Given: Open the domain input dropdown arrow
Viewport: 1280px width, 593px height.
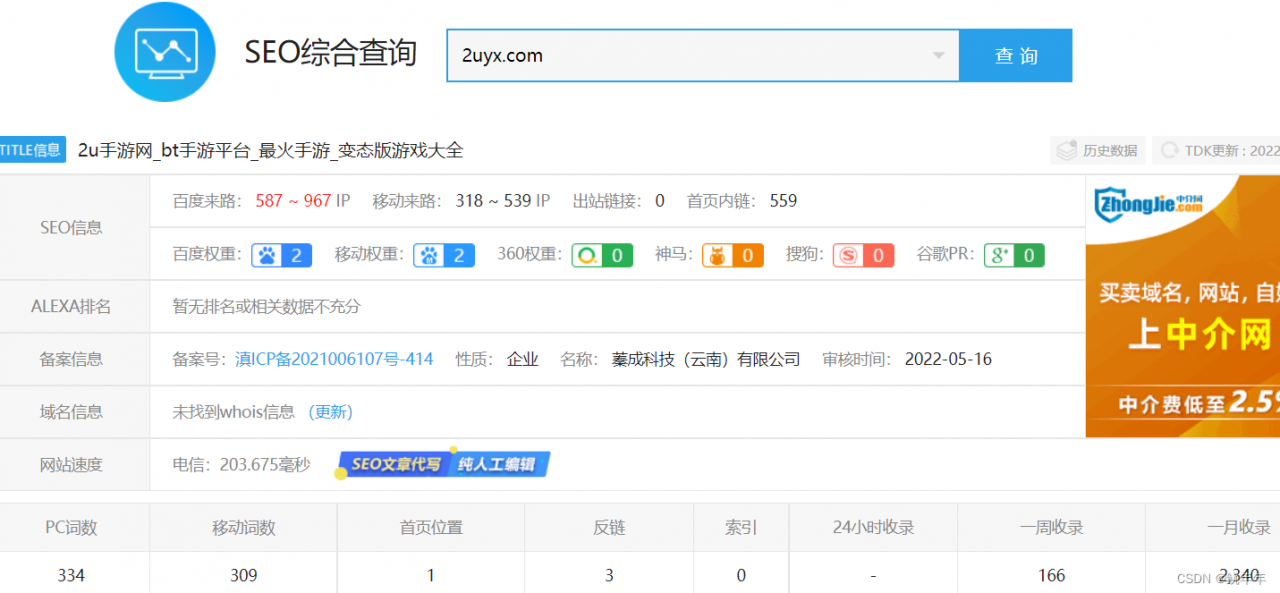Looking at the screenshot, I should (x=938, y=55).
